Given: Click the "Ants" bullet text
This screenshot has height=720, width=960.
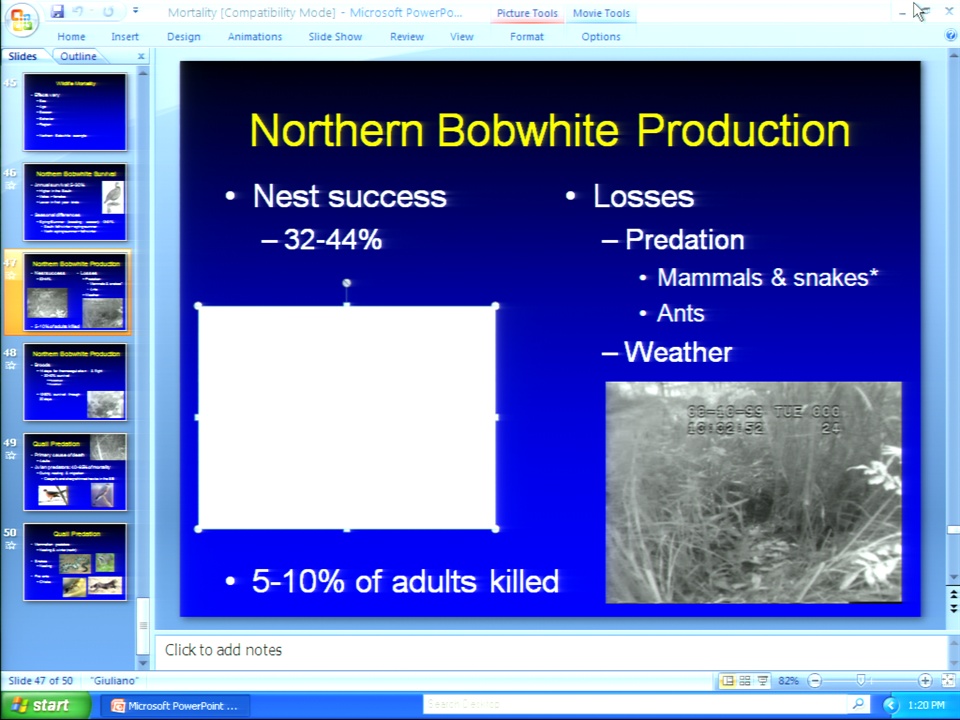Looking at the screenshot, I should [x=681, y=313].
